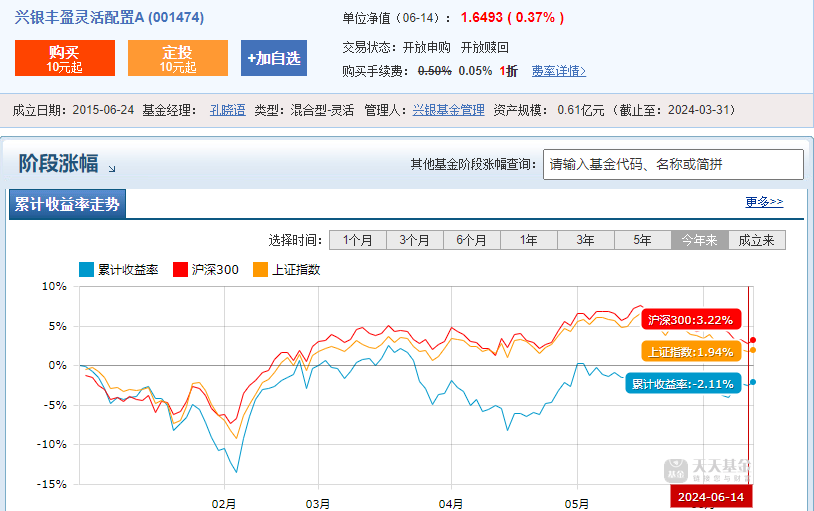Select the 成立来 time range
The height and width of the screenshot is (511, 814).
tap(756, 240)
